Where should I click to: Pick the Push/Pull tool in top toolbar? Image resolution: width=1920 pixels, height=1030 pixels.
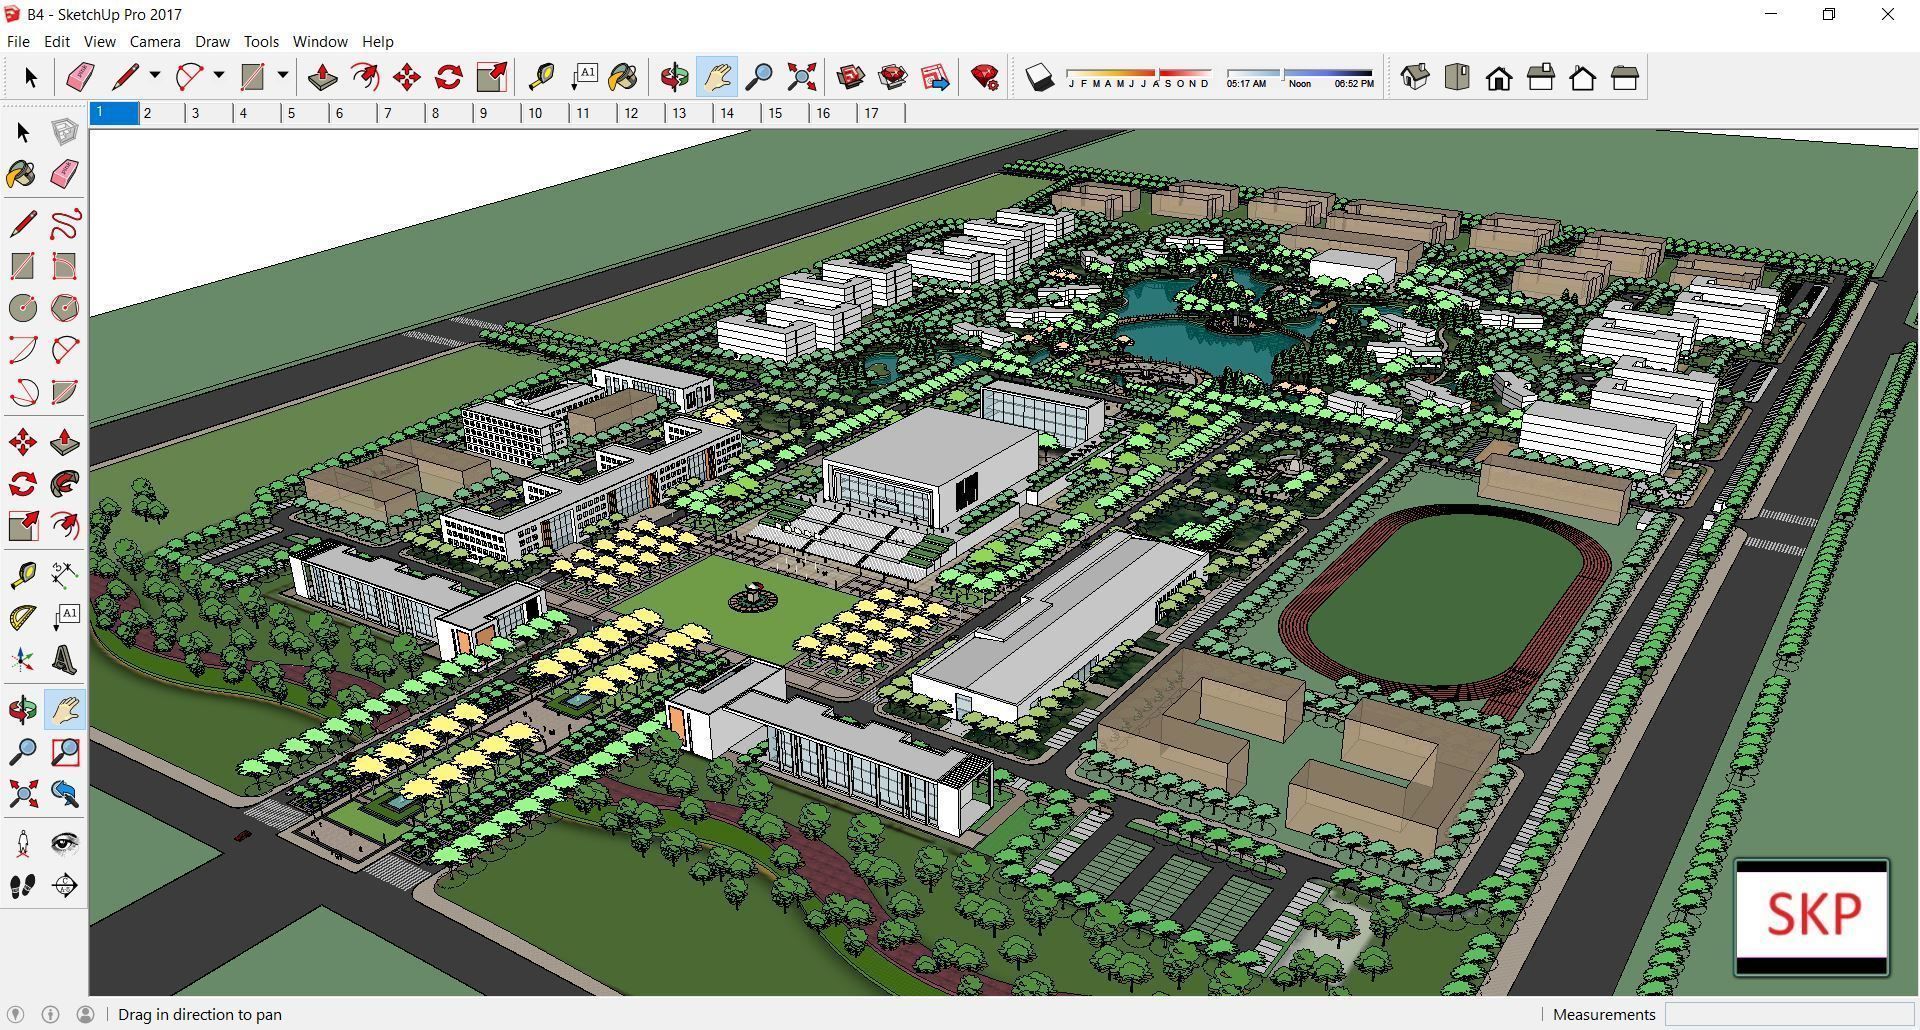(322, 77)
